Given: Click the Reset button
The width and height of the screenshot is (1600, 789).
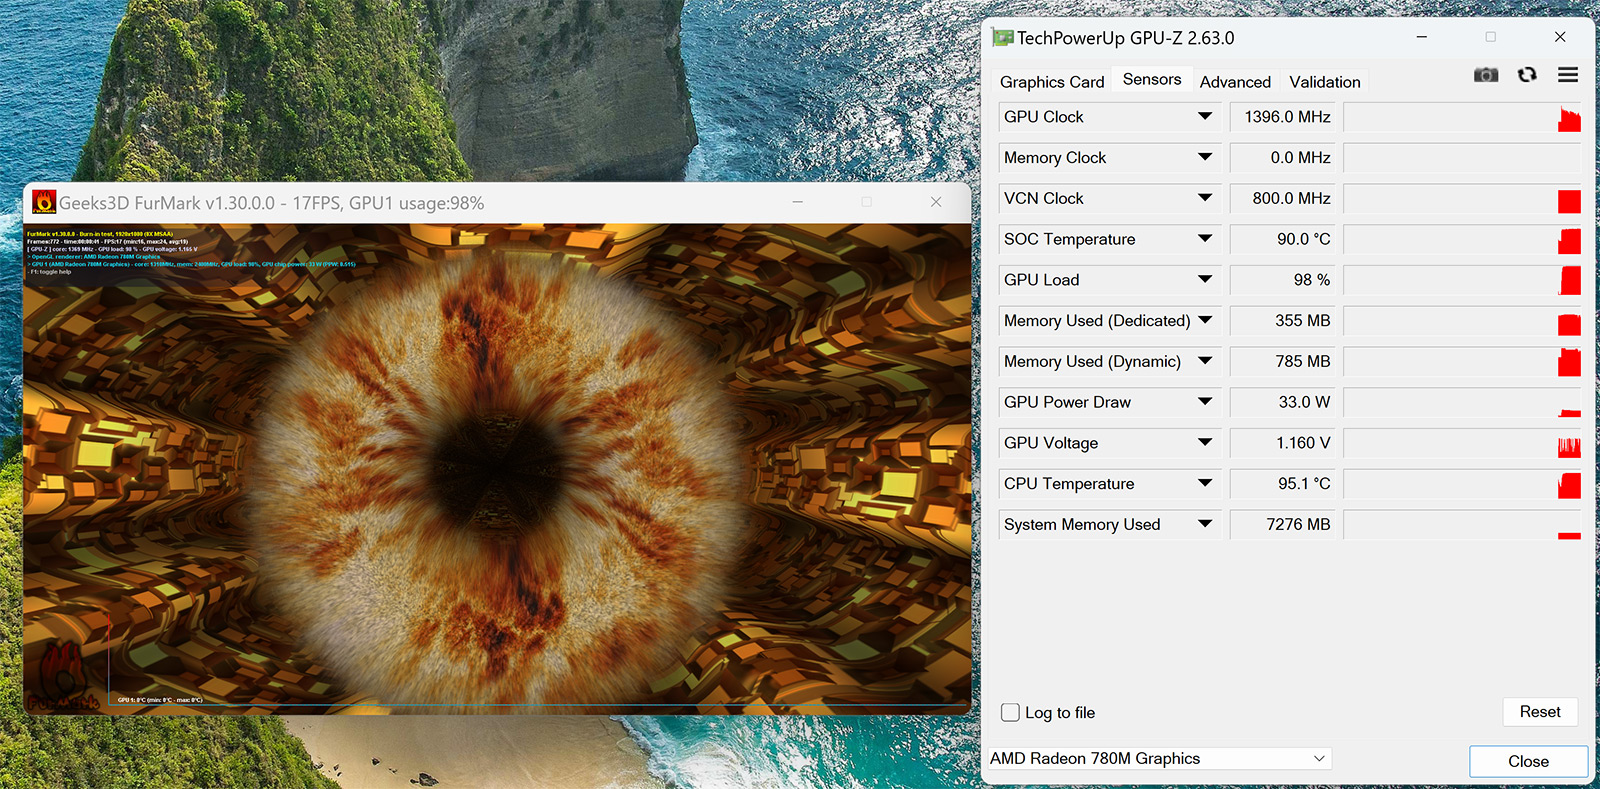Looking at the screenshot, I should (x=1540, y=712).
